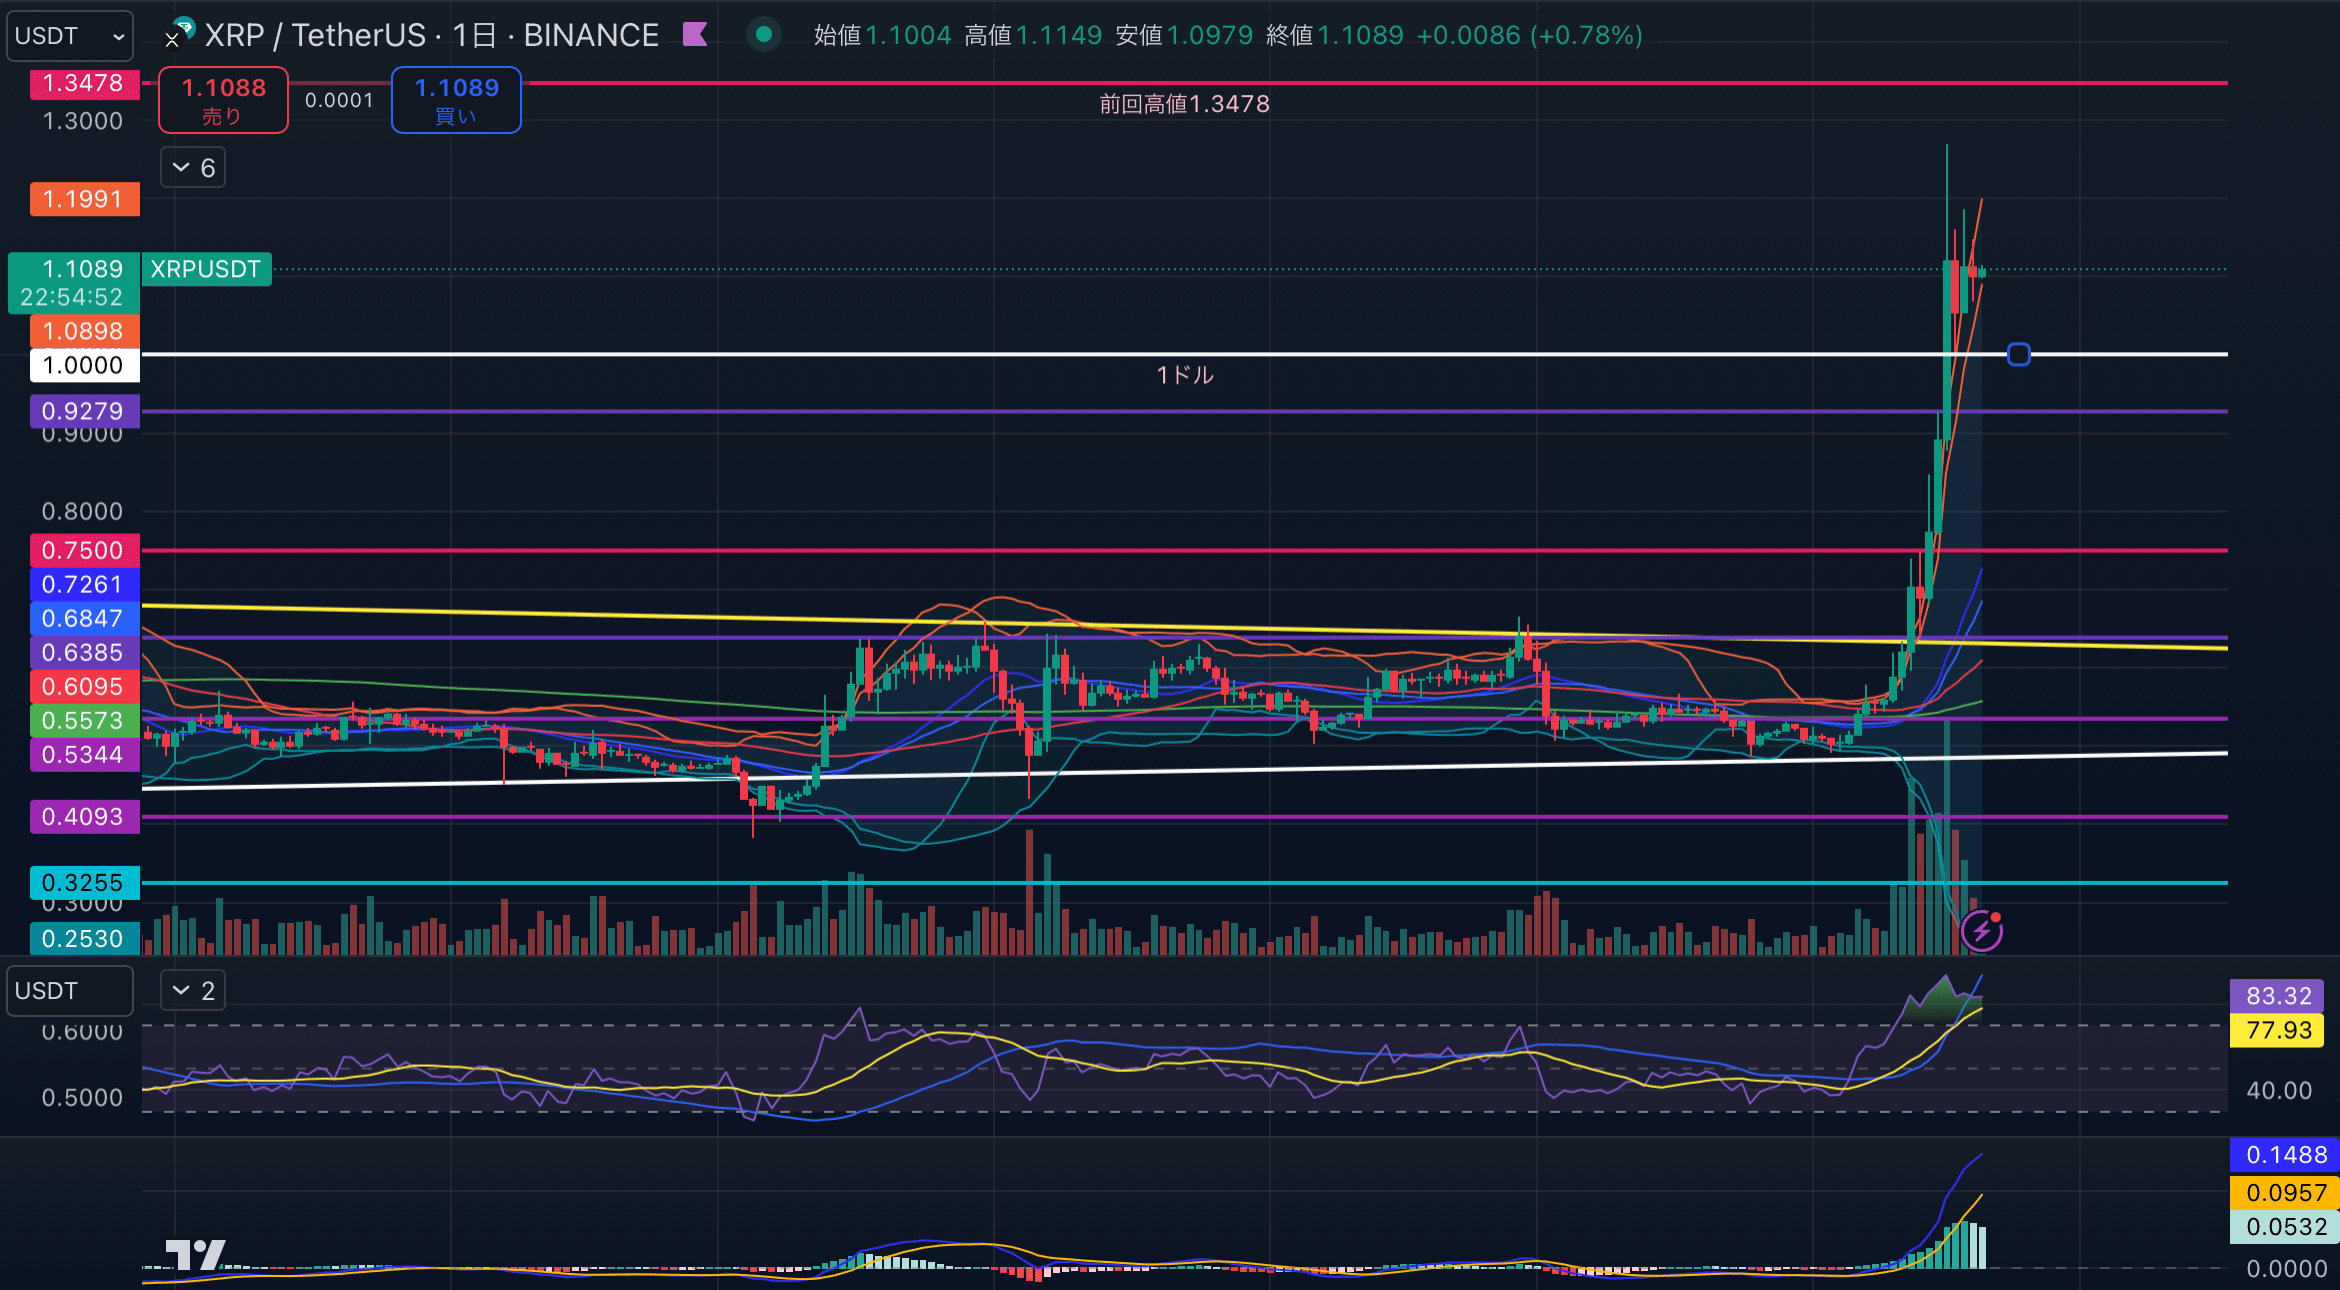Click the 1.1088 売り sell button
2340x1290 pixels.
pos(223,100)
